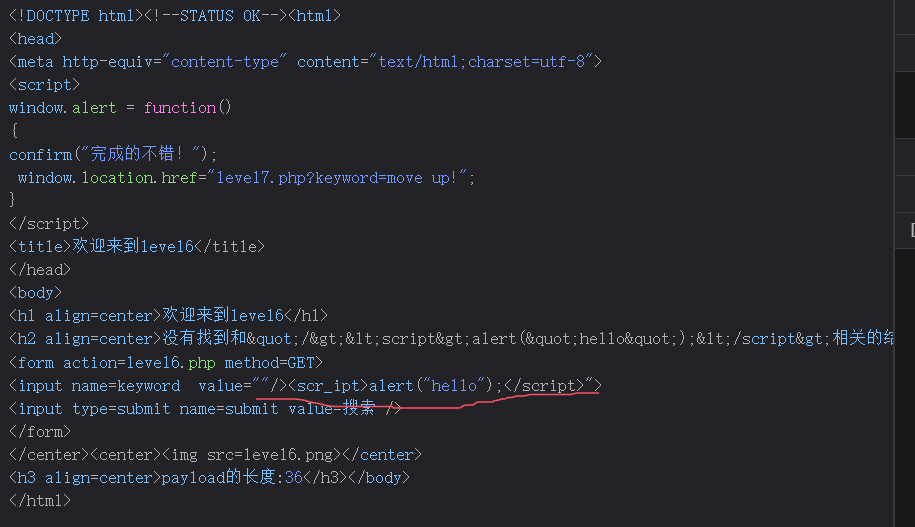The width and height of the screenshot is (915, 527).
Task: Click the closing </html> tag
Action: point(40,501)
